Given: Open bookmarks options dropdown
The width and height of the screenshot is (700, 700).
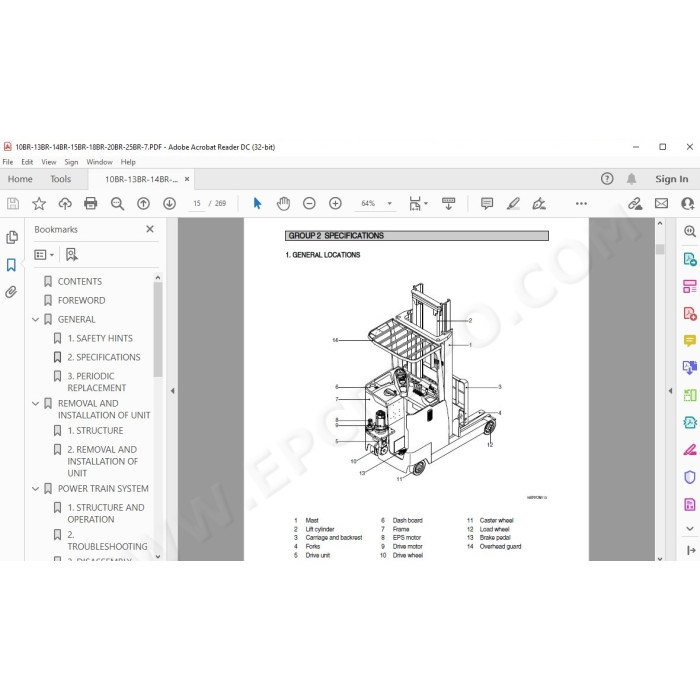Looking at the screenshot, I should coord(44,254).
